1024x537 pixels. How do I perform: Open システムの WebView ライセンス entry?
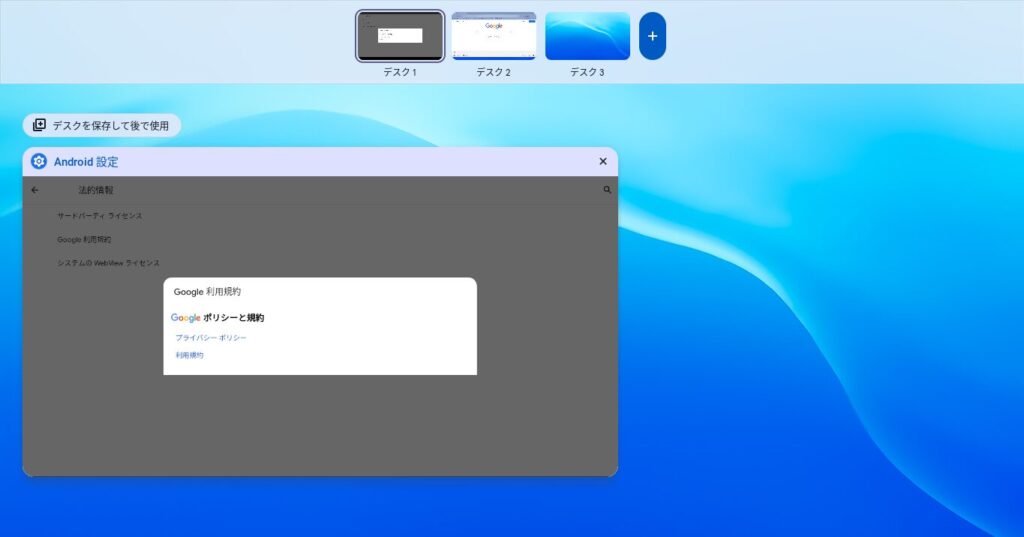[x=108, y=263]
